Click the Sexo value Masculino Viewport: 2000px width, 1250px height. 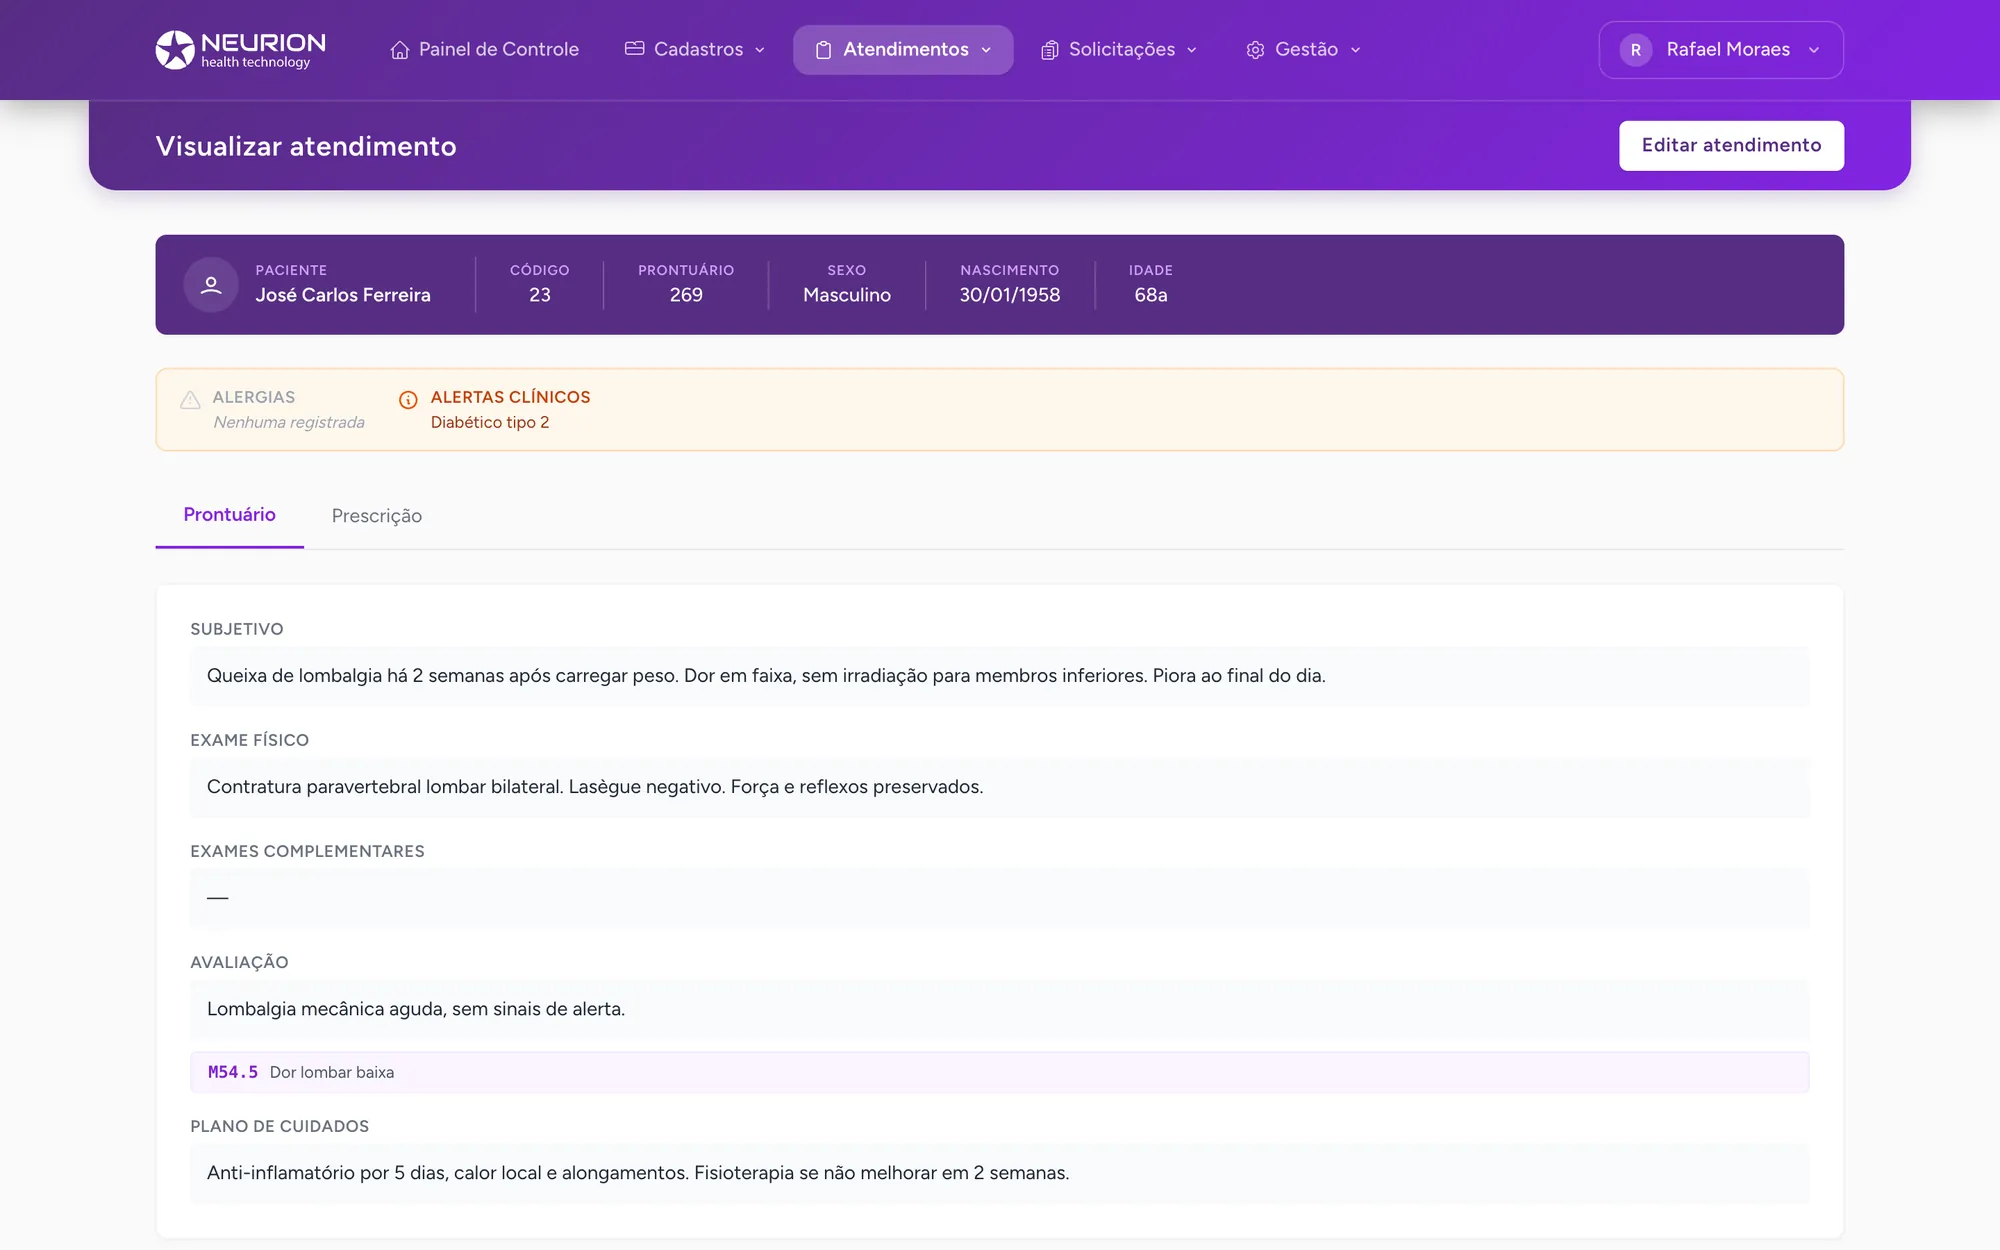[847, 295]
